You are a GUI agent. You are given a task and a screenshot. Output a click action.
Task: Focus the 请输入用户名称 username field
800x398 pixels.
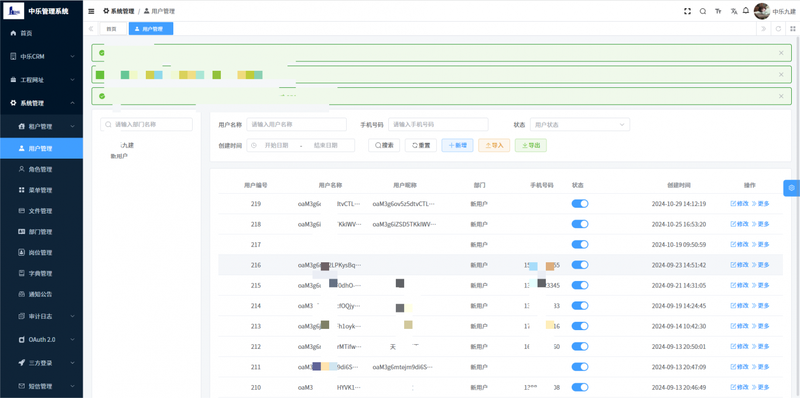click(296, 125)
